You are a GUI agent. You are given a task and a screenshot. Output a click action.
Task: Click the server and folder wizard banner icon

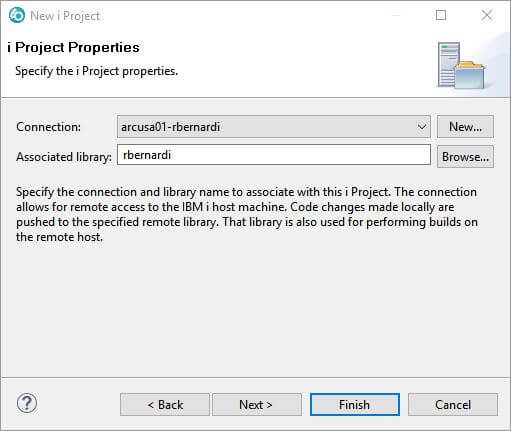coord(461,65)
